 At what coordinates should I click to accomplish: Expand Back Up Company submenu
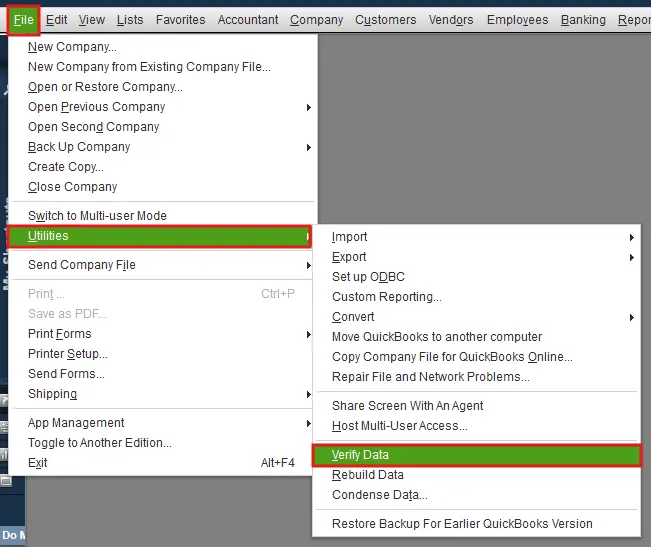tap(163, 147)
